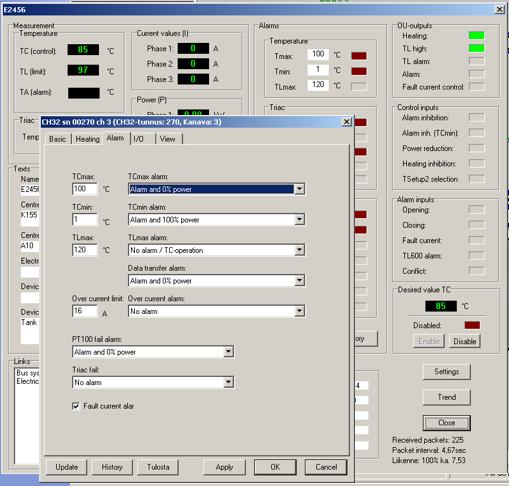Click the Opening alarm input indicator
The height and width of the screenshot is (486, 509).
pos(476,209)
